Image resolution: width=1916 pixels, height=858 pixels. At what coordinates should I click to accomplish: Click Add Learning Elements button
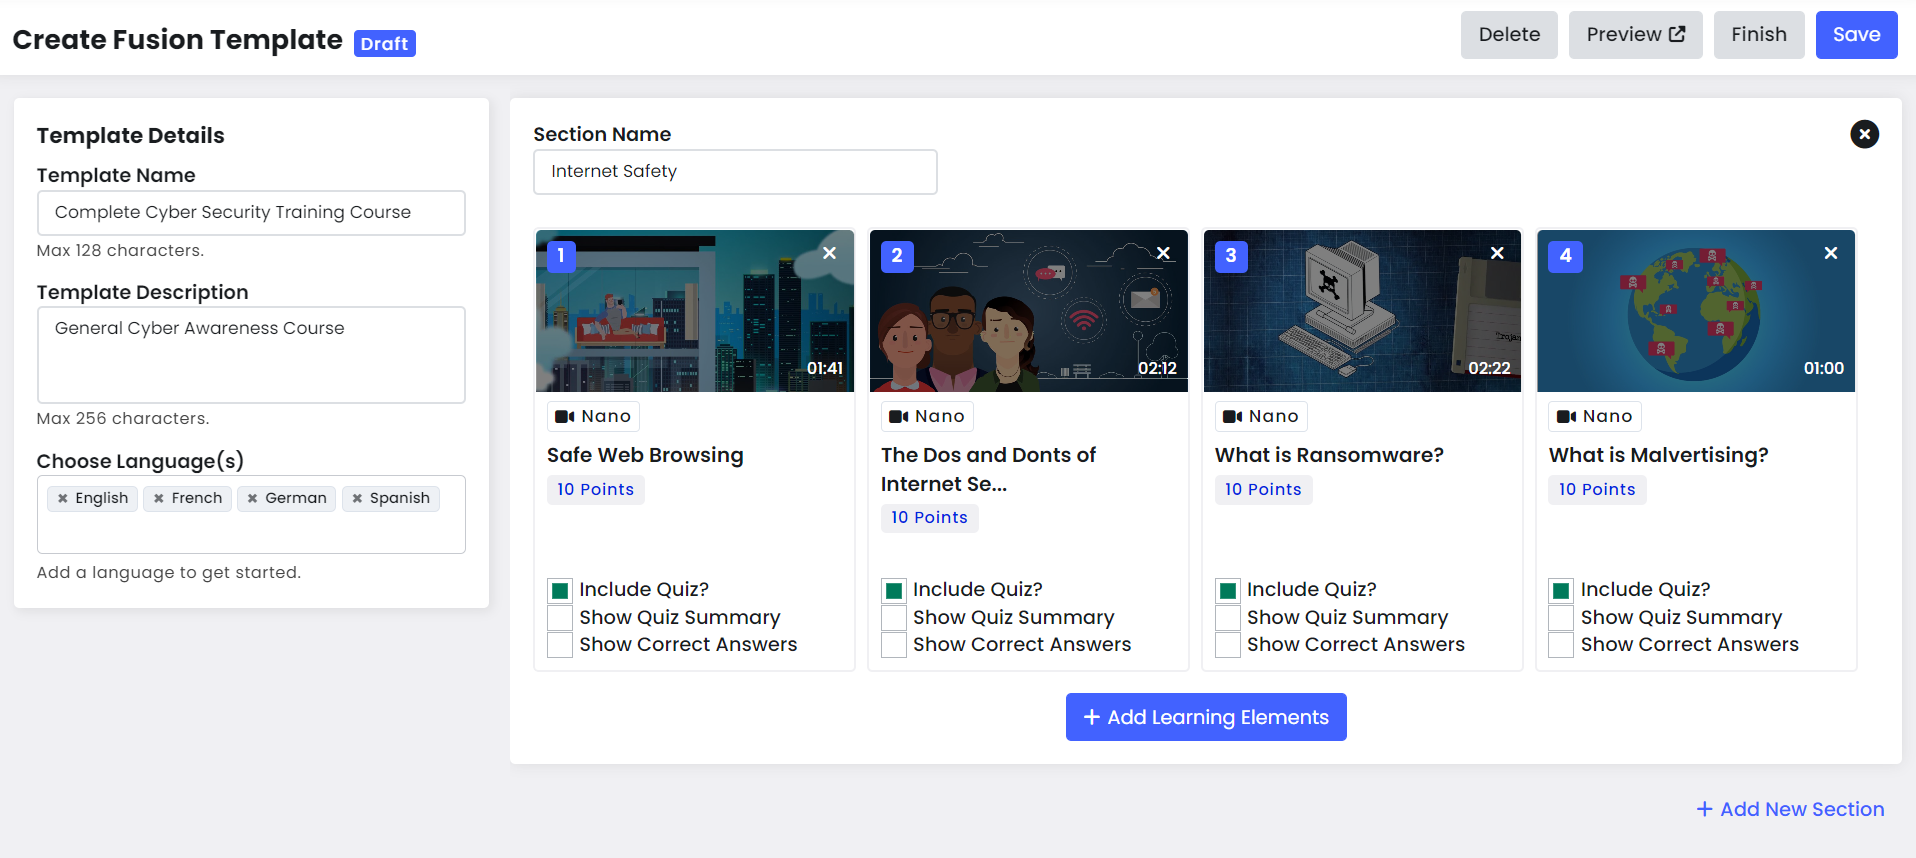(x=1206, y=717)
